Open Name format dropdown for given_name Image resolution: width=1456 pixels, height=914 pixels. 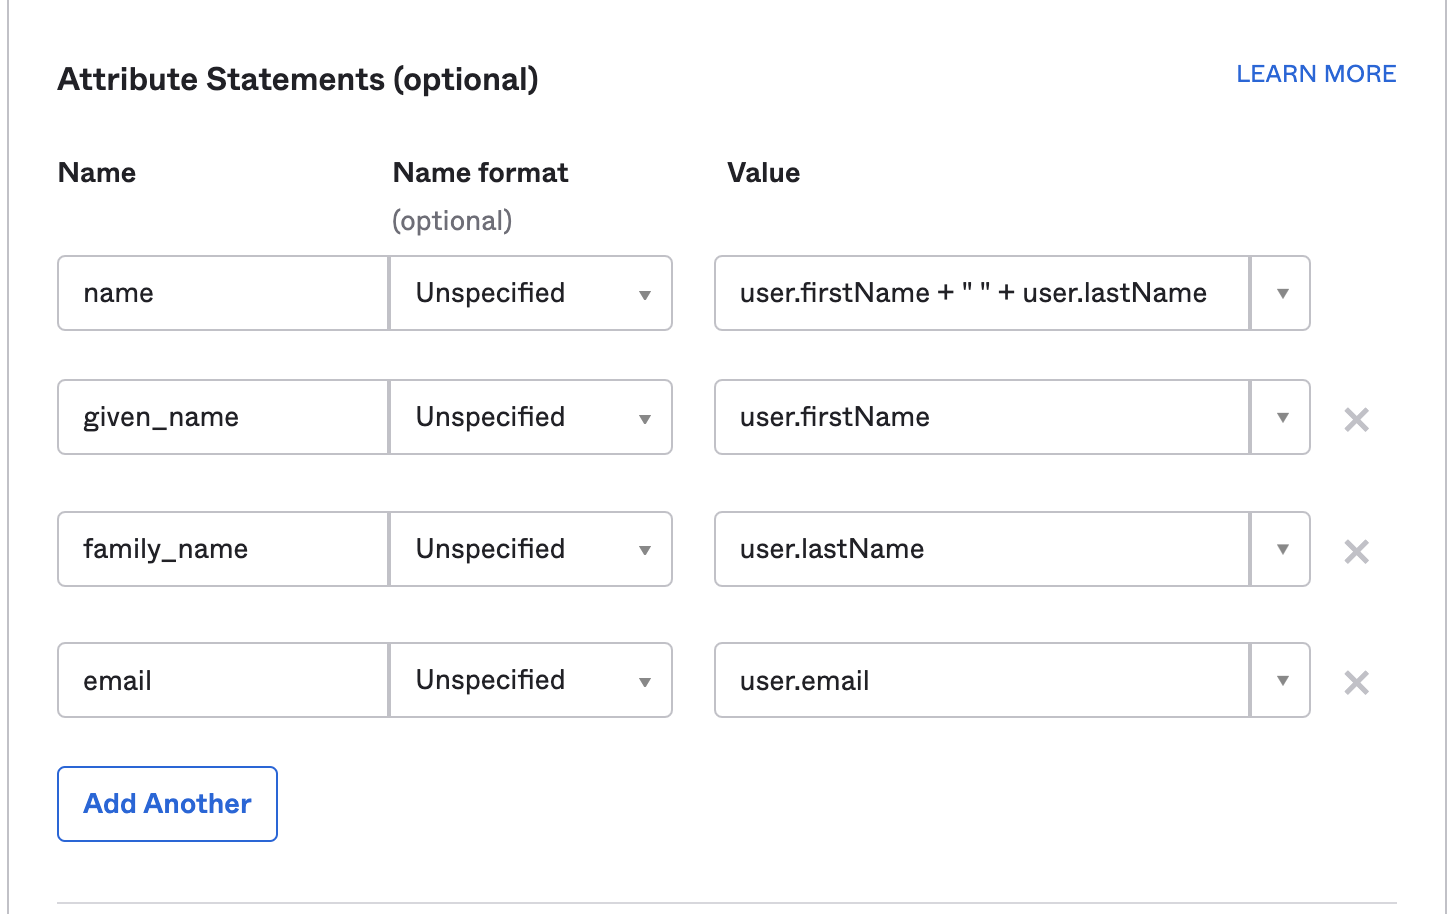coord(530,417)
